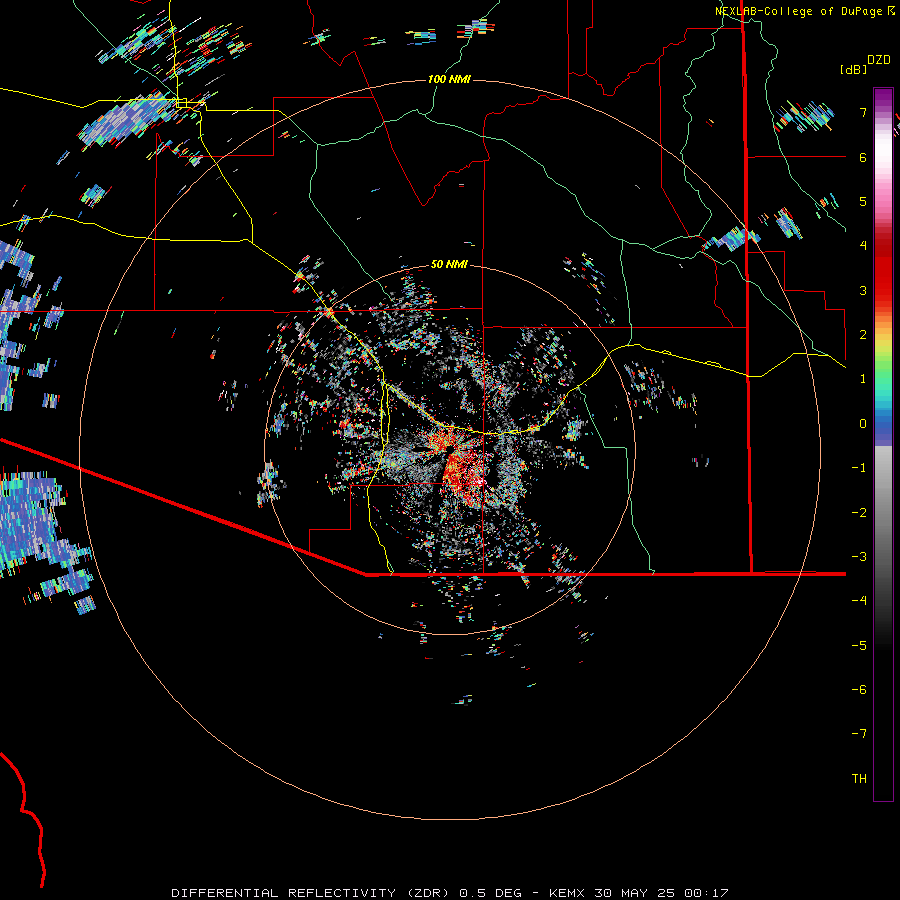Click the 0 dB value on color scale
900x900 pixels.
click(863, 424)
